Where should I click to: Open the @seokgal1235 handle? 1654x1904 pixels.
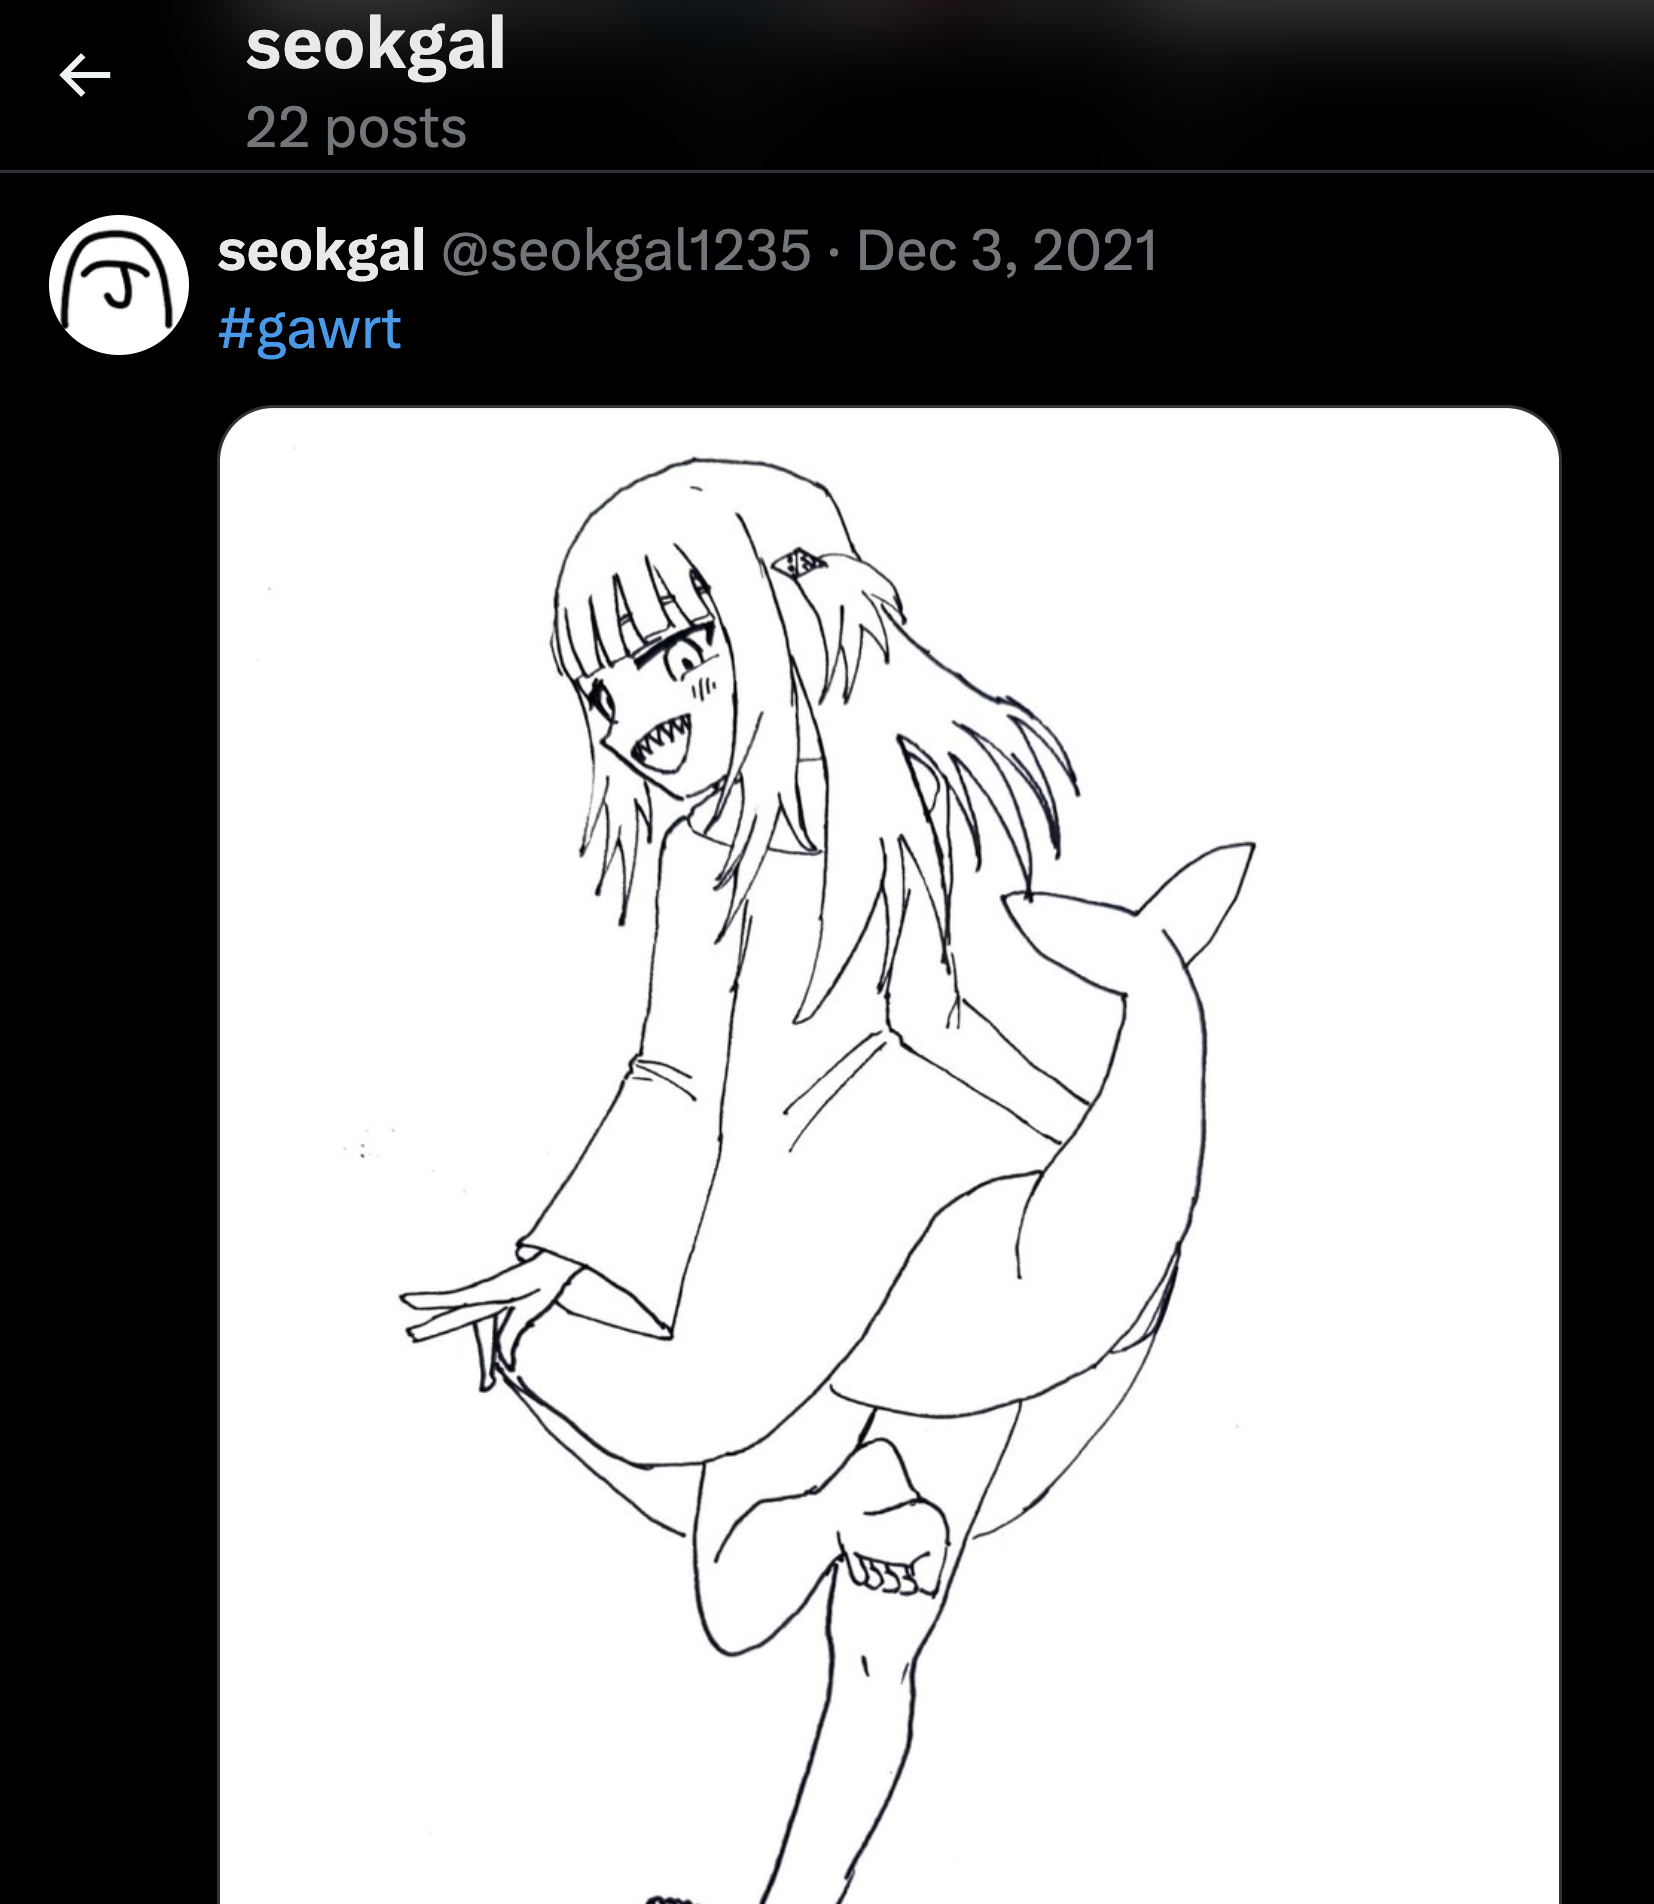click(x=625, y=250)
